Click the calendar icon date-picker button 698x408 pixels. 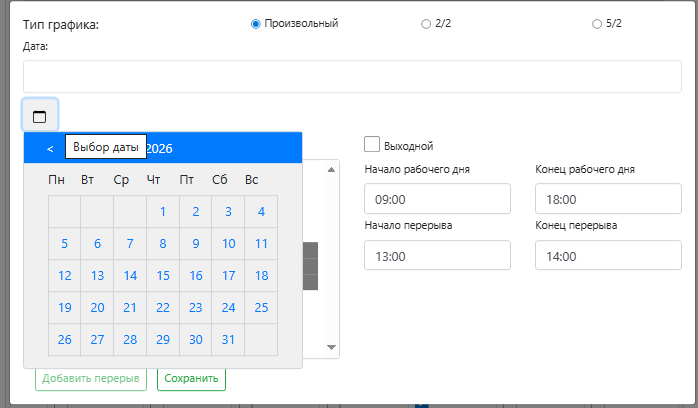pyautogui.click(x=40, y=115)
